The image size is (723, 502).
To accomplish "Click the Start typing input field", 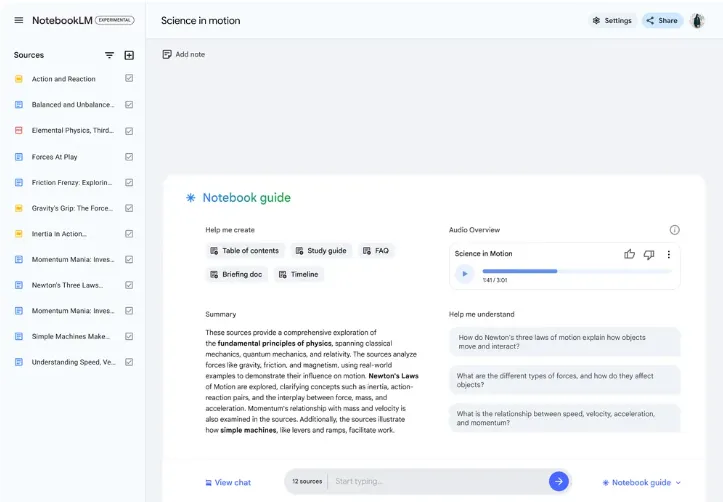I will [x=435, y=481].
